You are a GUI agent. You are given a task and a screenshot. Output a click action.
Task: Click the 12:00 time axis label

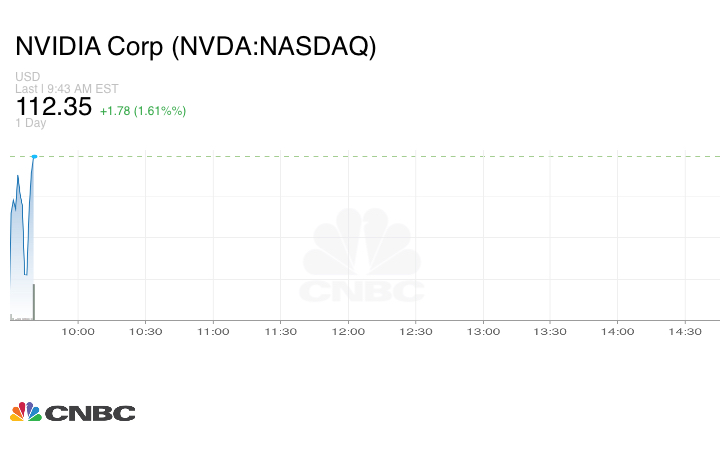click(x=348, y=332)
